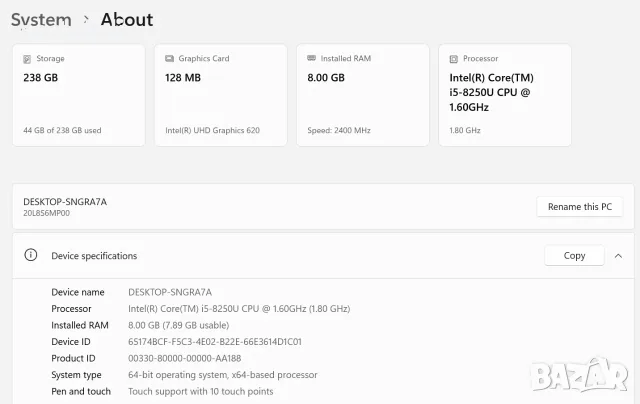Collapse the Device specifications section
Screen dimensions: 640x404
618,256
